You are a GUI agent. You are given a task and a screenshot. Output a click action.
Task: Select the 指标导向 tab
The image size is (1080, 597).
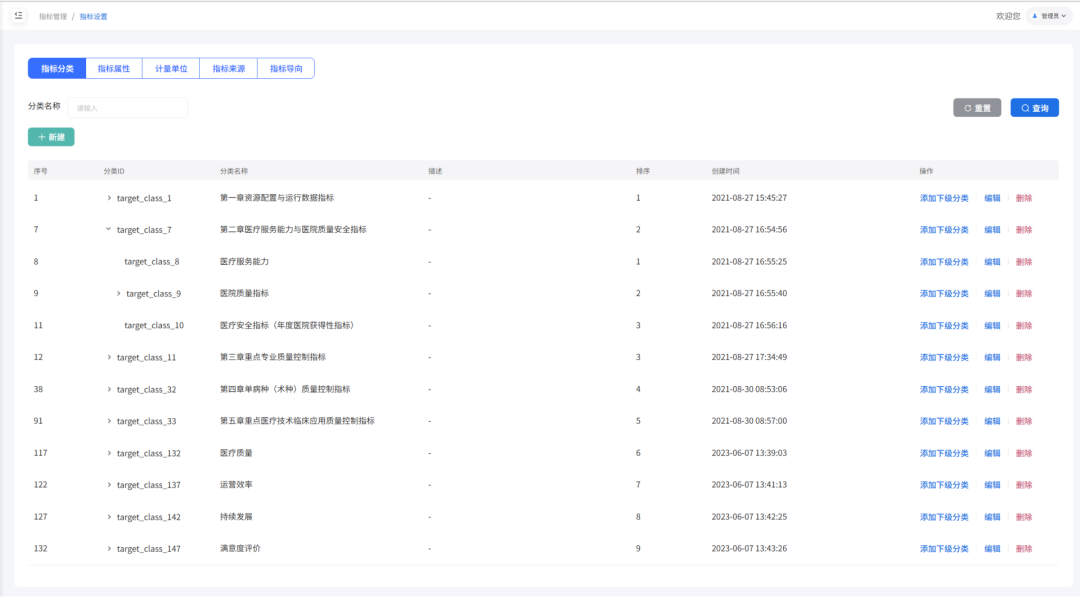tap(286, 67)
